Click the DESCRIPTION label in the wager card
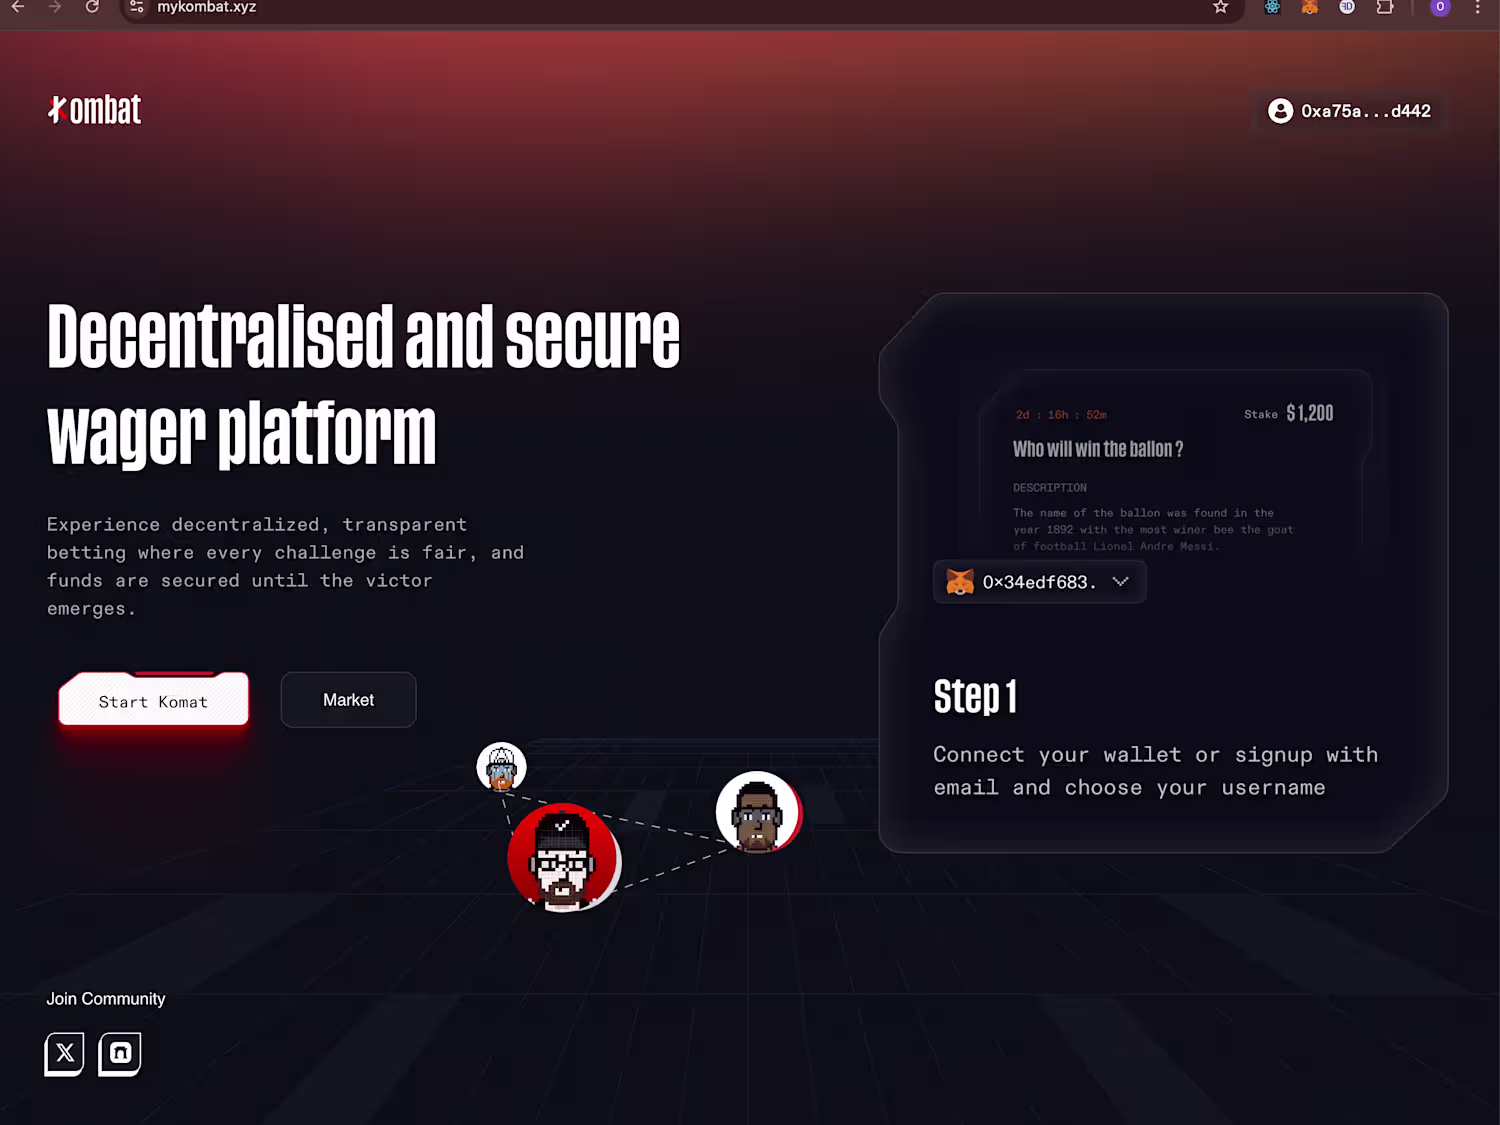The height and width of the screenshot is (1125, 1500). tap(1050, 488)
